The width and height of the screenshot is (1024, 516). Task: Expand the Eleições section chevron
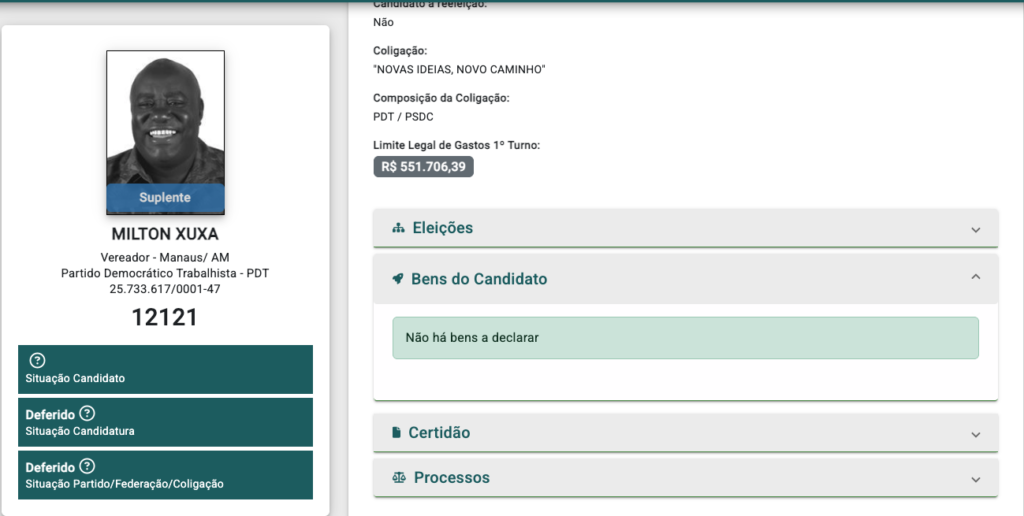(976, 229)
